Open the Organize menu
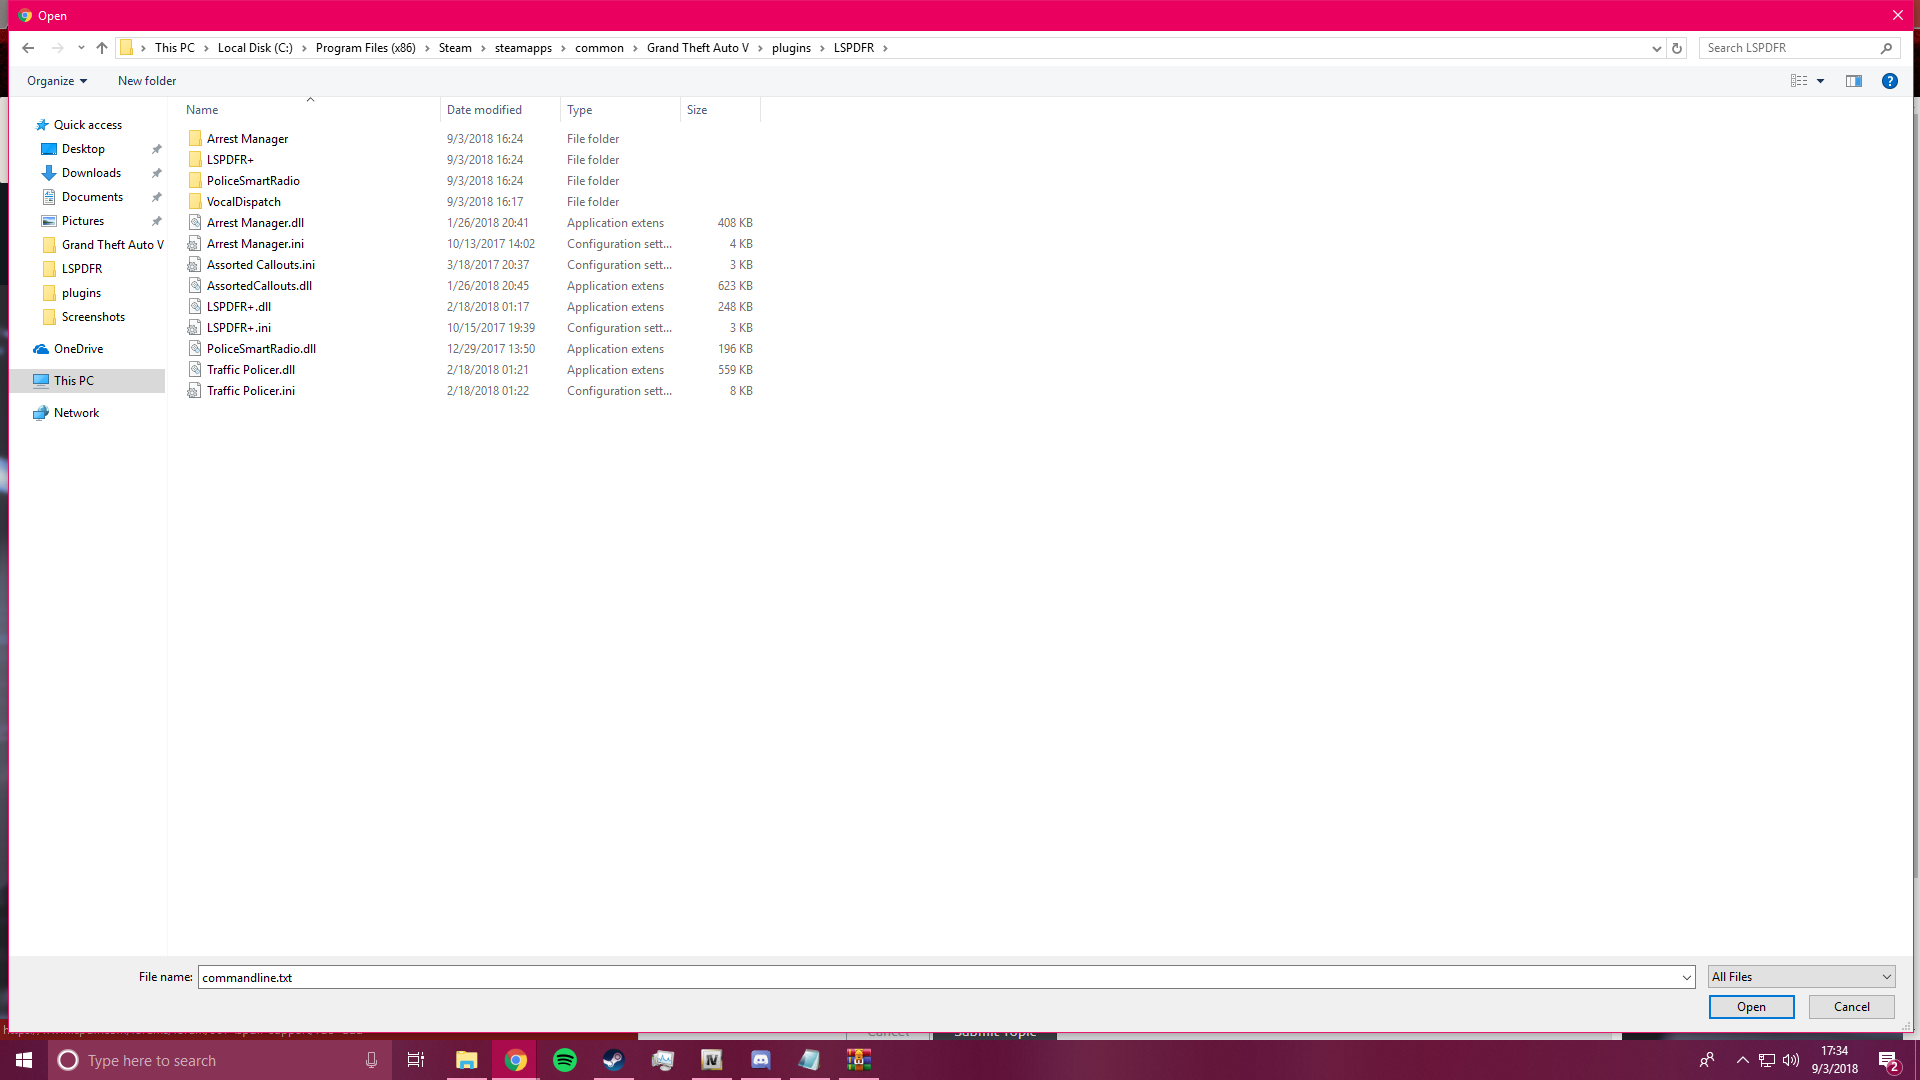Viewport: 1920px width, 1080px height. tap(57, 81)
